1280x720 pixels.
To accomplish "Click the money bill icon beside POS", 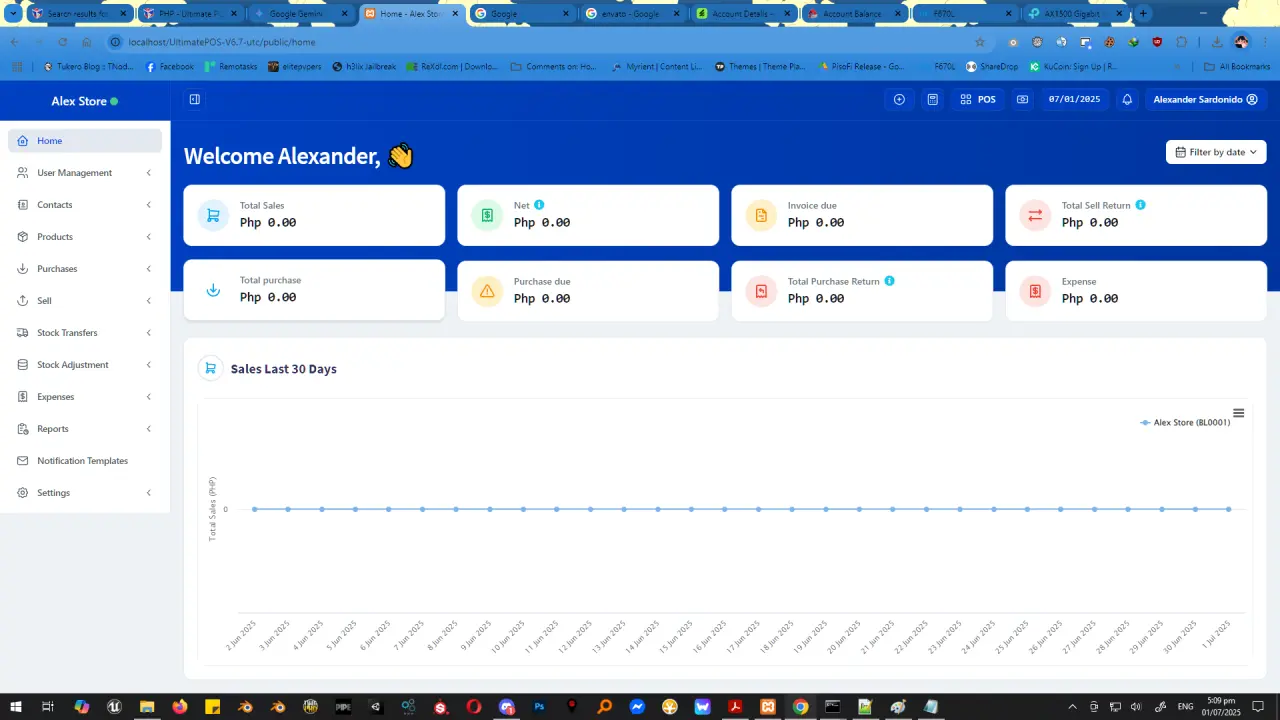I will [1022, 99].
